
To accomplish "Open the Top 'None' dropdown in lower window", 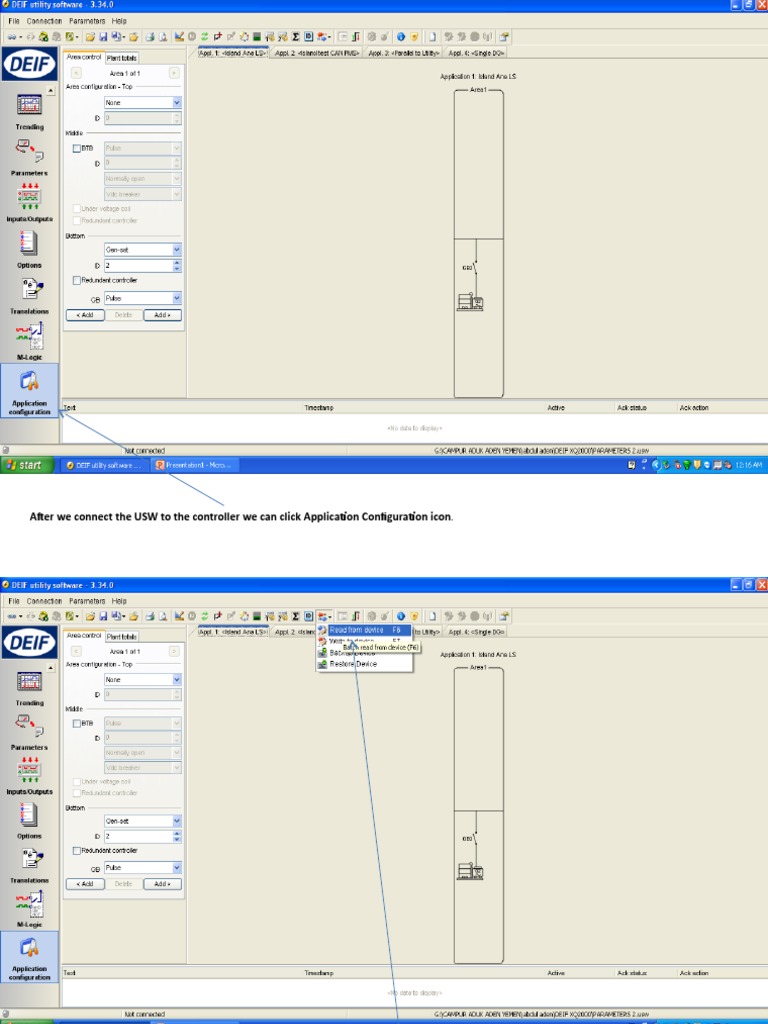I will pyautogui.click(x=142, y=680).
